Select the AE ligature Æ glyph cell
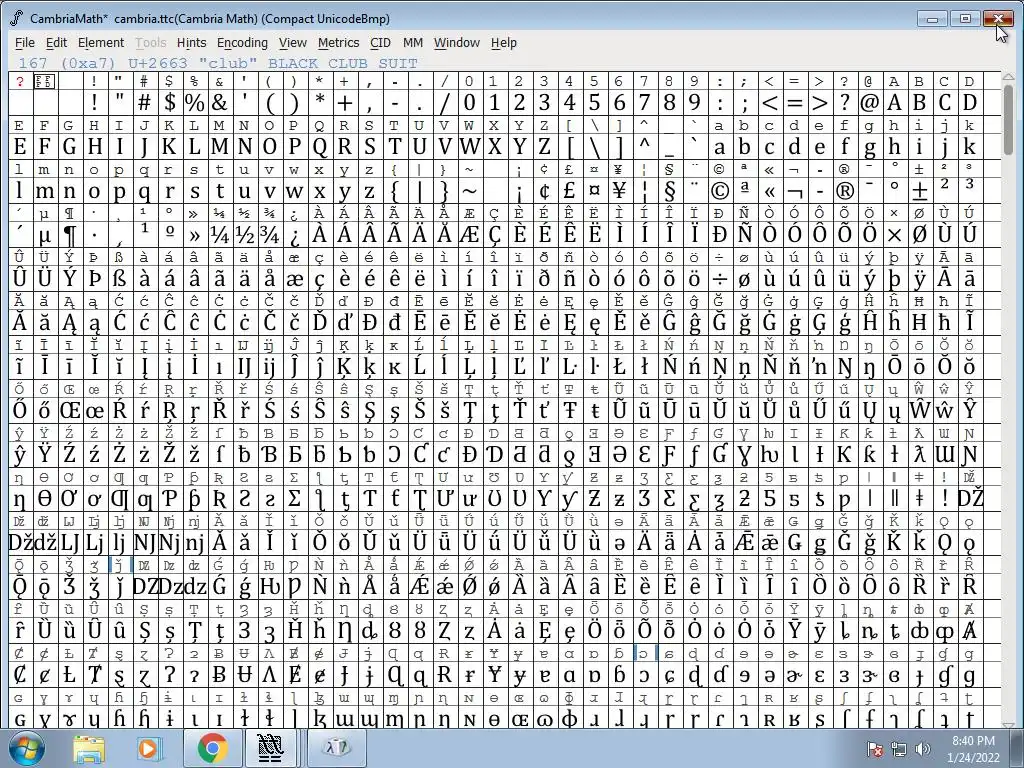Image resolution: width=1024 pixels, height=768 pixels. [470, 234]
